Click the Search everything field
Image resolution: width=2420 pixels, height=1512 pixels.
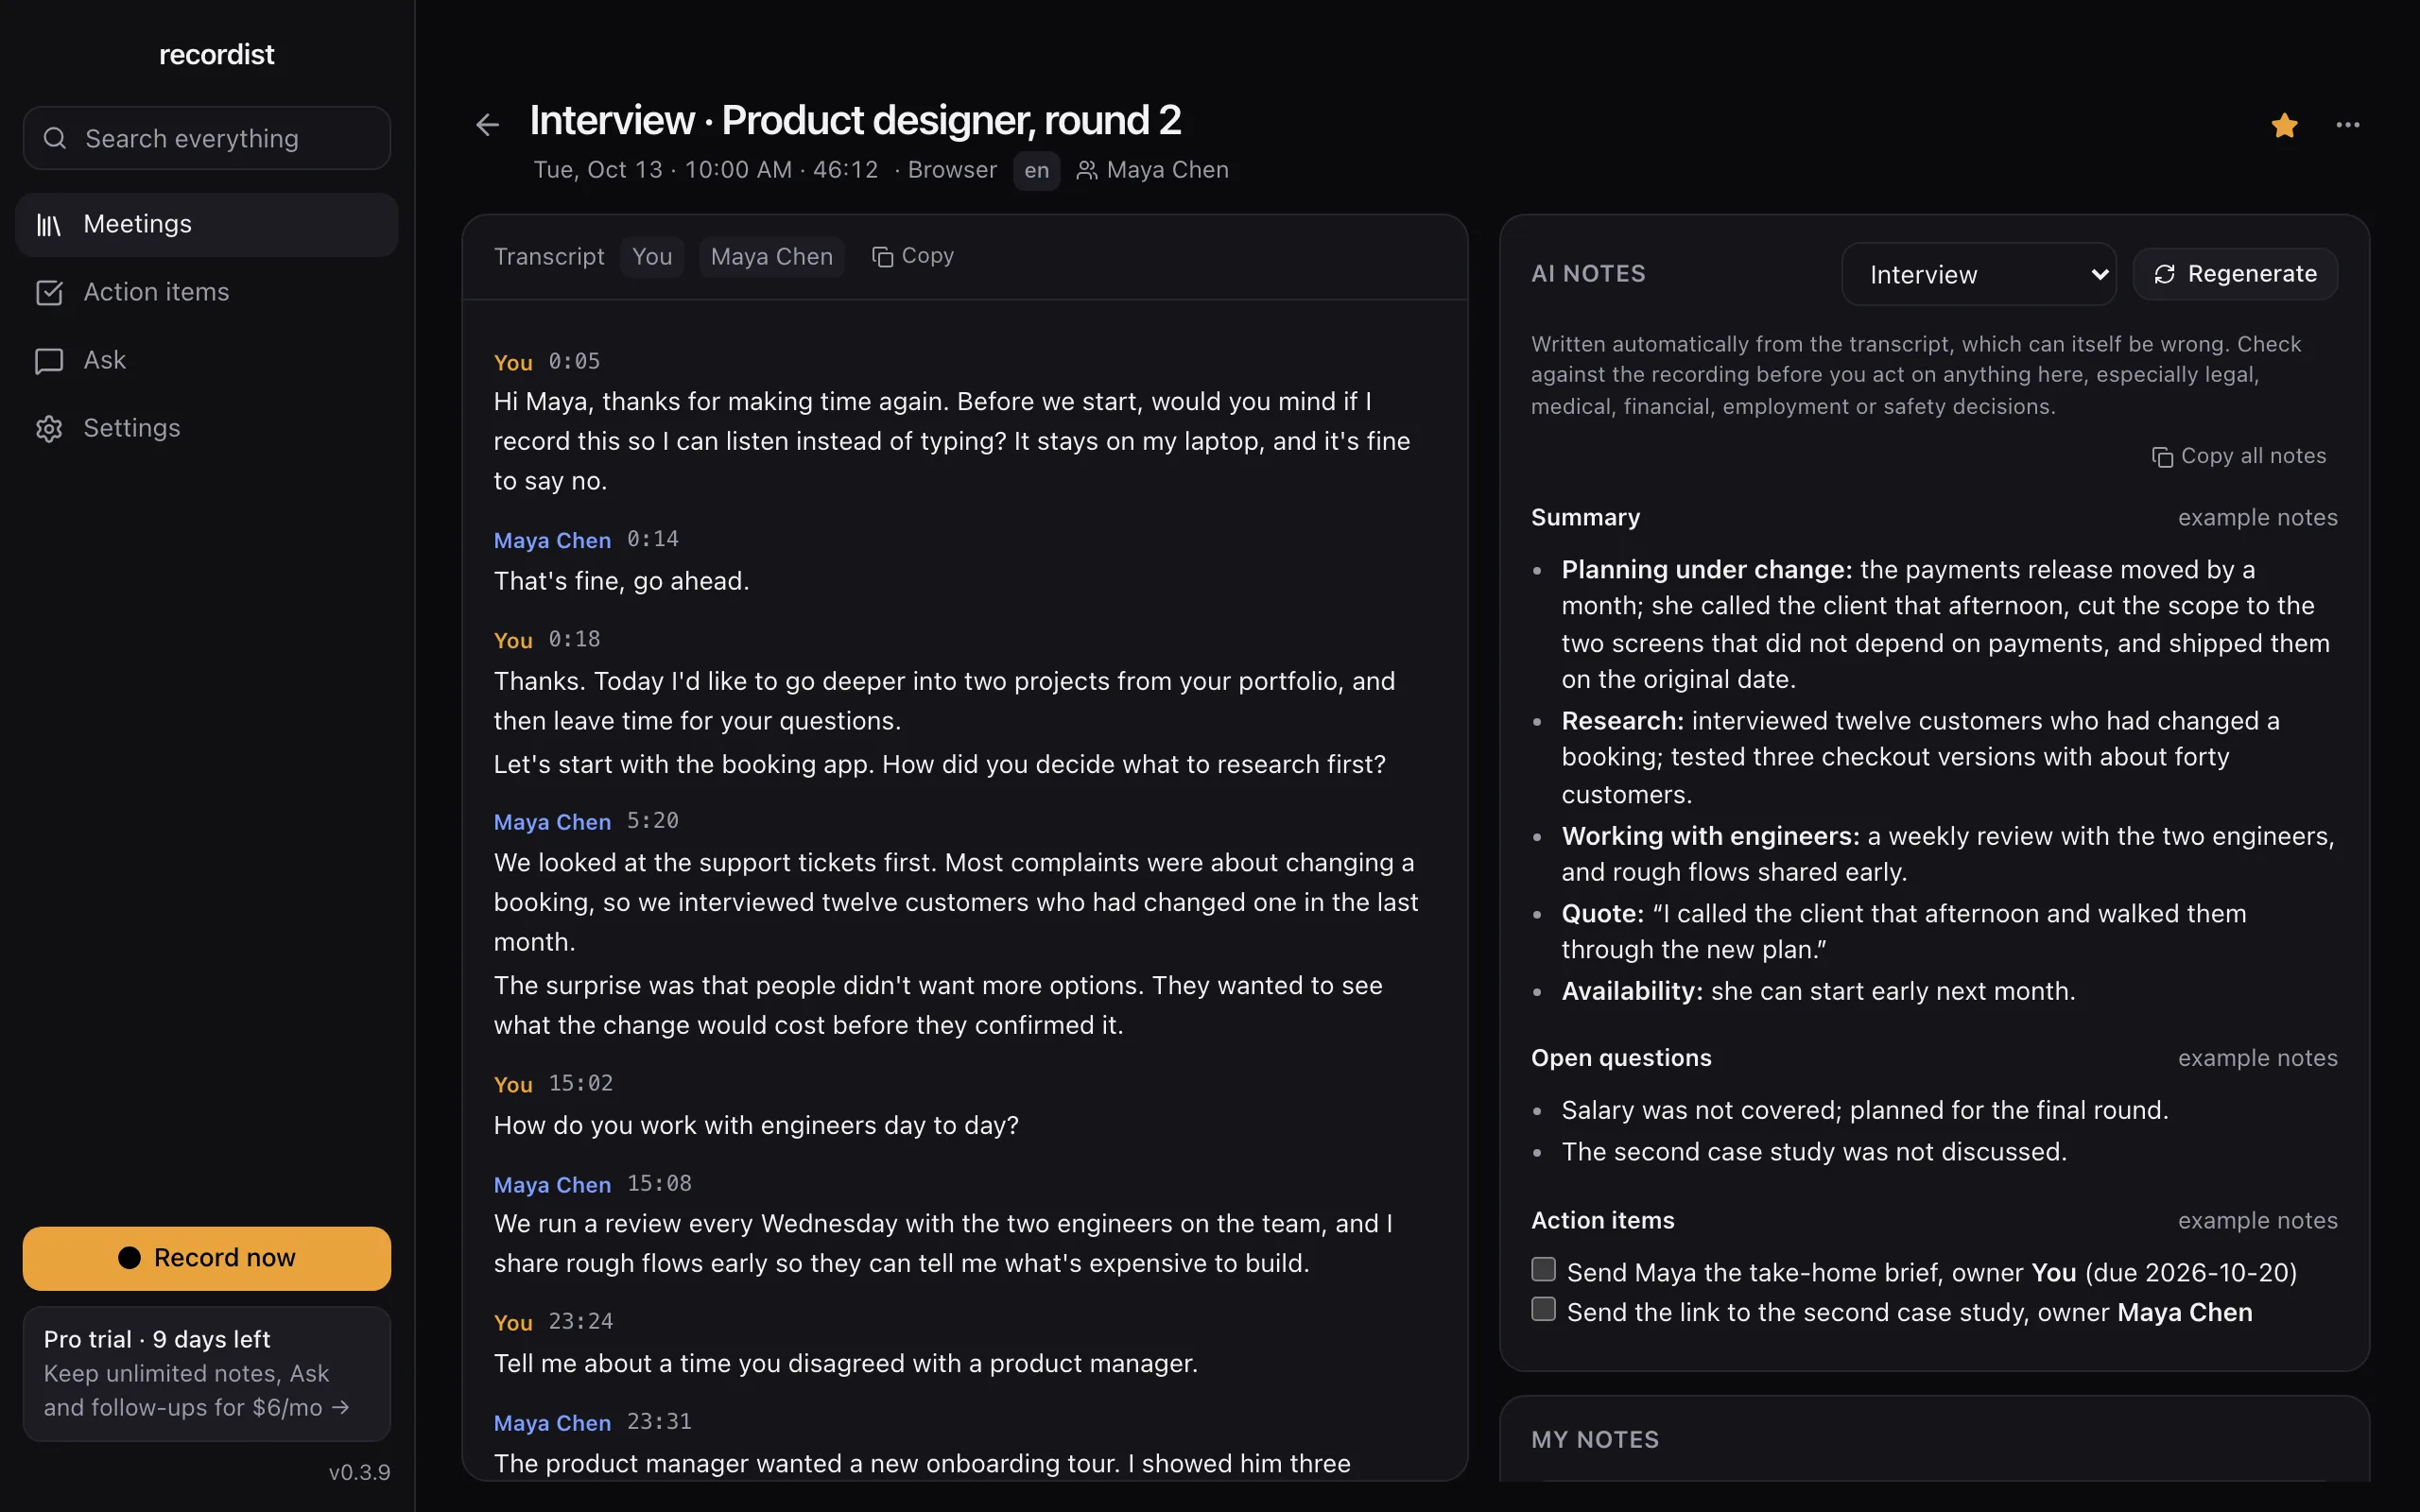click(207, 138)
